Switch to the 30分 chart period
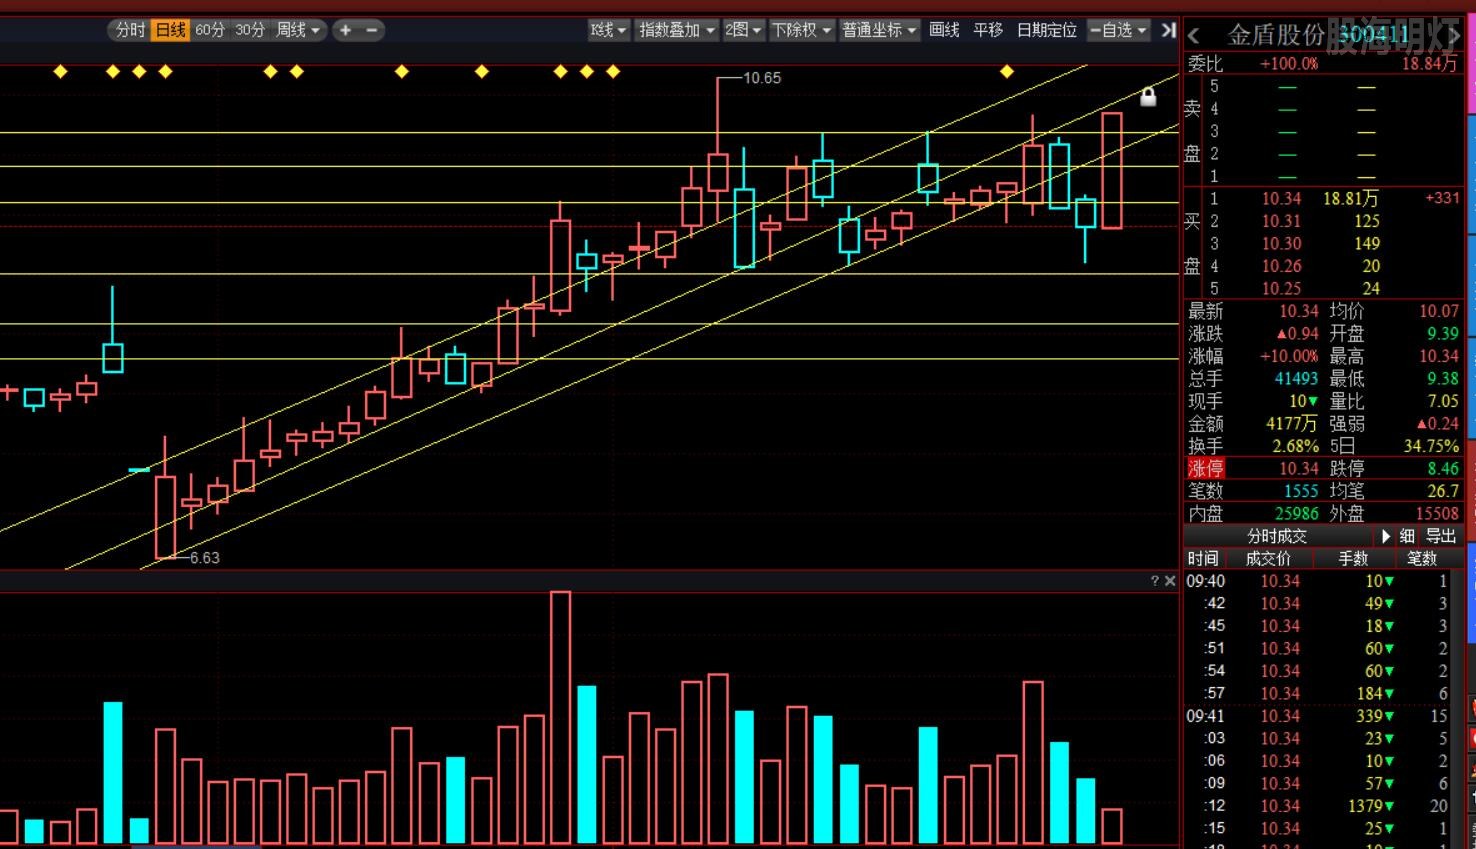Viewport: 1476px width, 849px height. click(x=250, y=30)
